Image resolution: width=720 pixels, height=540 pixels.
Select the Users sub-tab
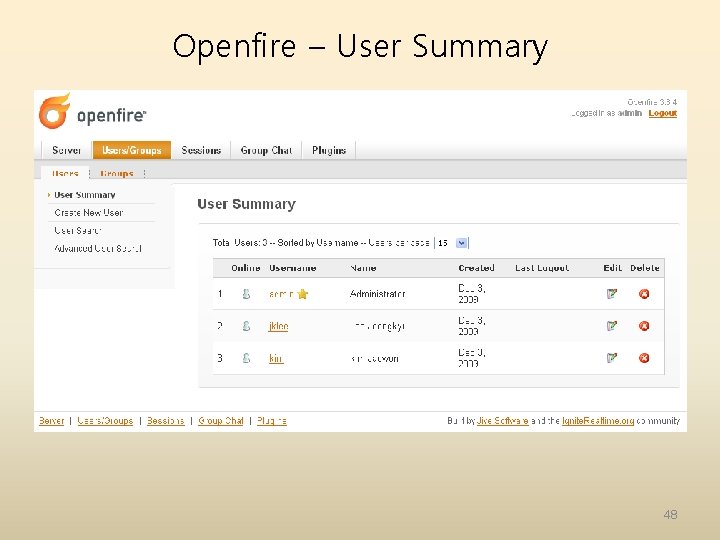click(65, 173)
